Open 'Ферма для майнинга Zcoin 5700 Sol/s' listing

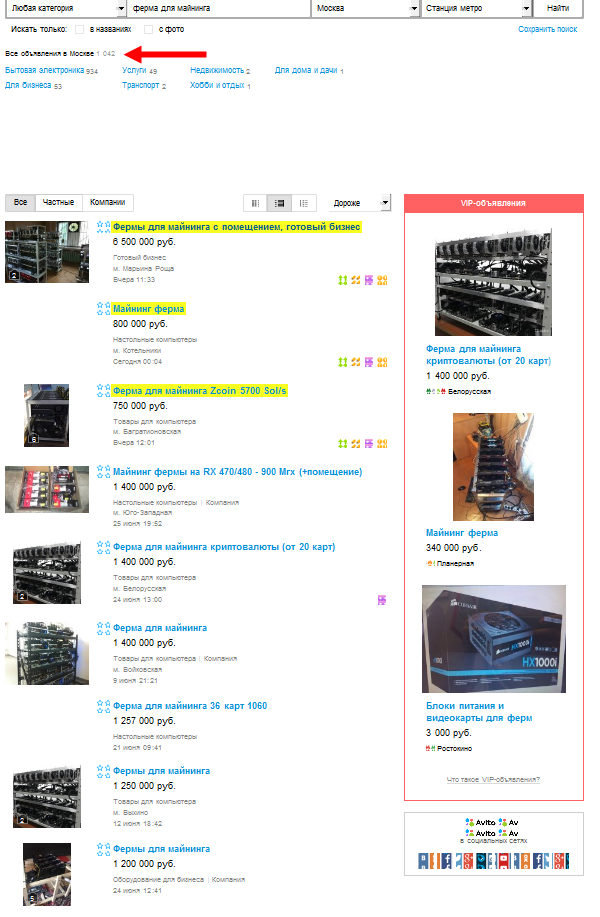pyautogui.click(x=200, y=391)
